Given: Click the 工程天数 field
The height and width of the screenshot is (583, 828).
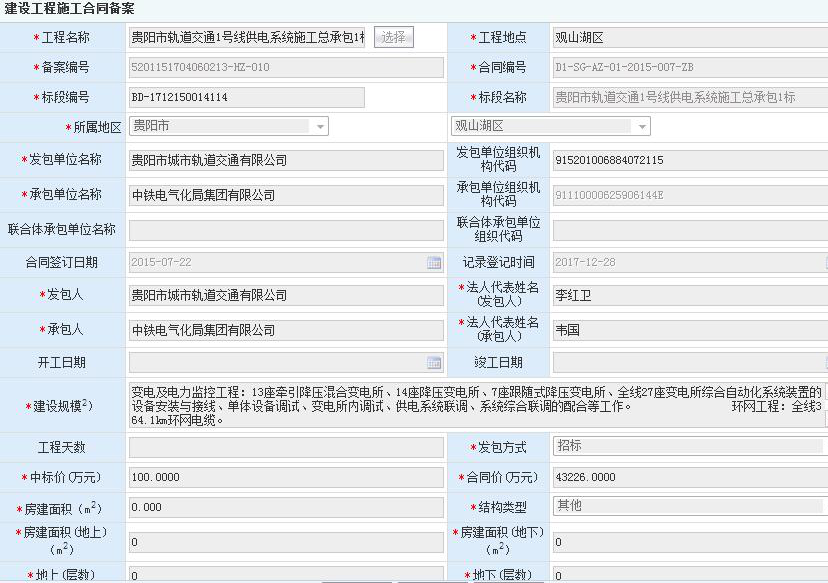Looking at the screenshot, I should click(x=285, y=447).
